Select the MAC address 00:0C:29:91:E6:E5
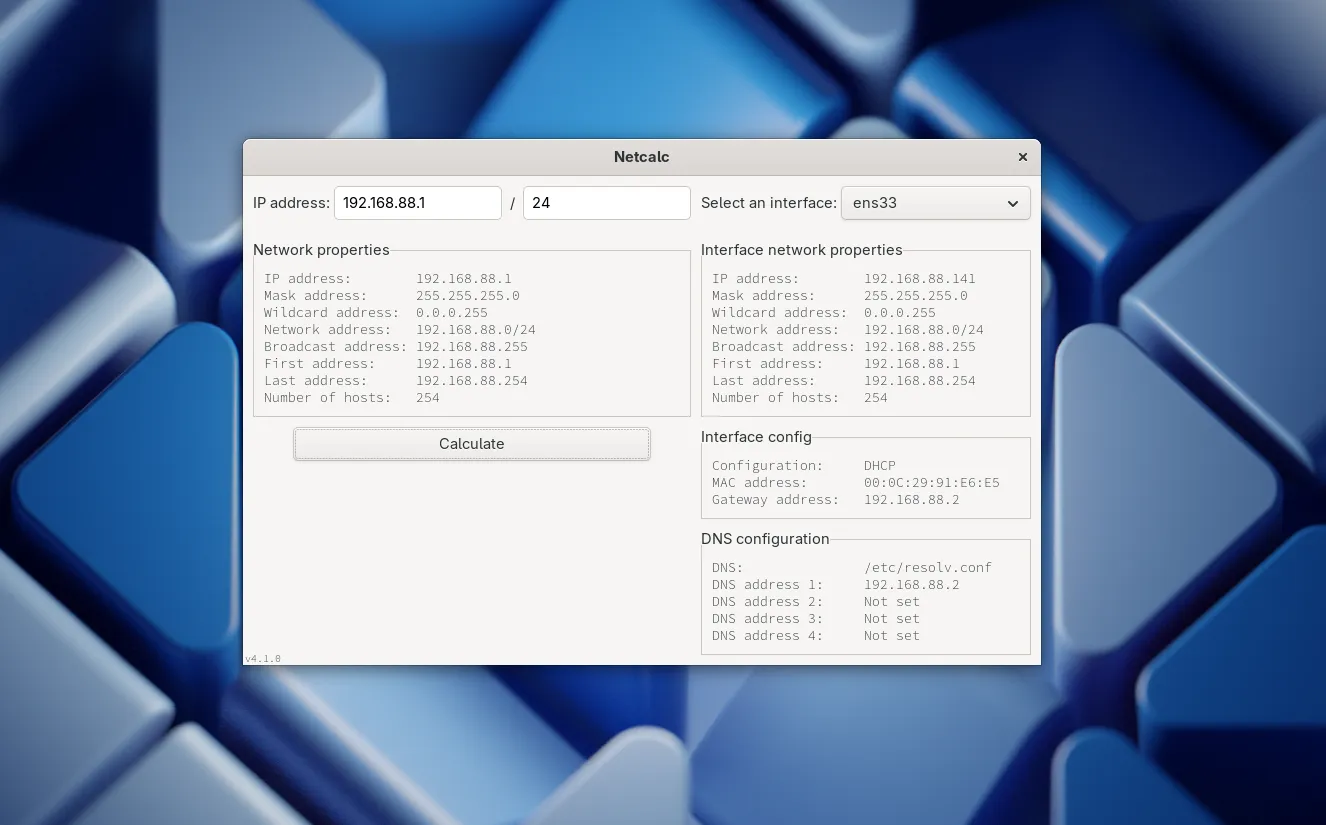1326x825 pixels. click(929, 482)
